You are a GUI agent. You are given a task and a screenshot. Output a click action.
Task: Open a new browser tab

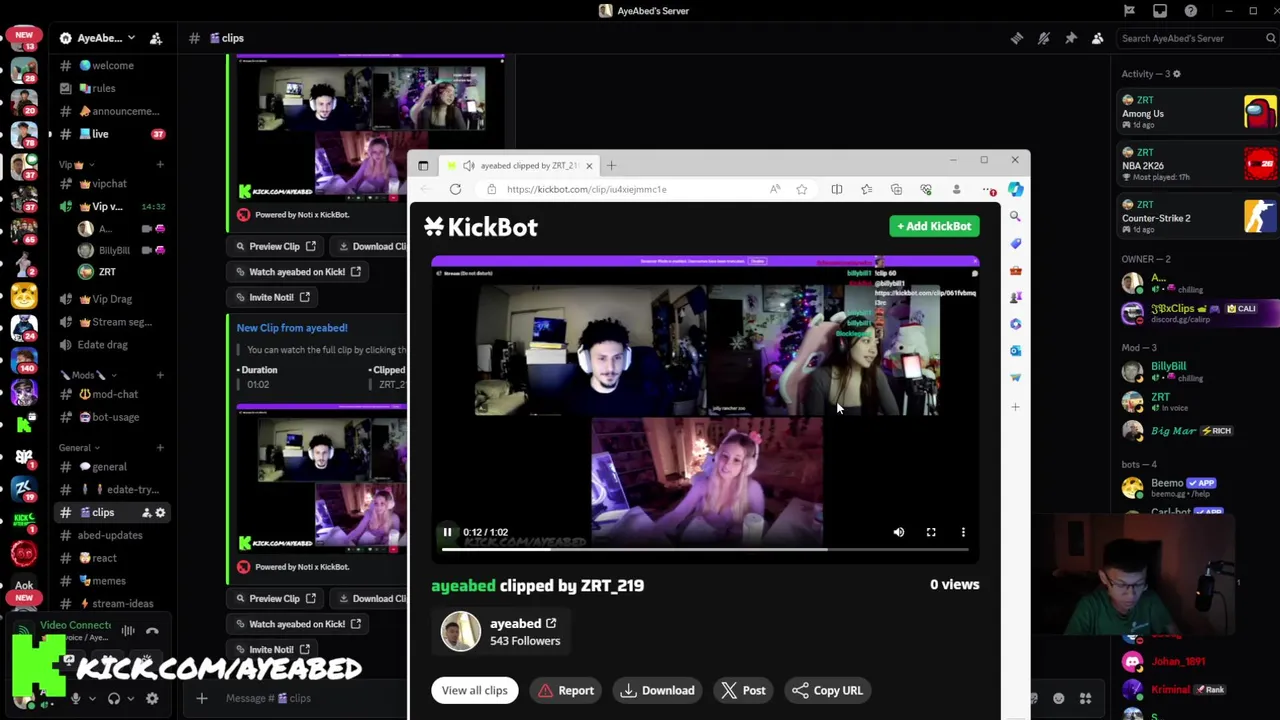[611, 165]
